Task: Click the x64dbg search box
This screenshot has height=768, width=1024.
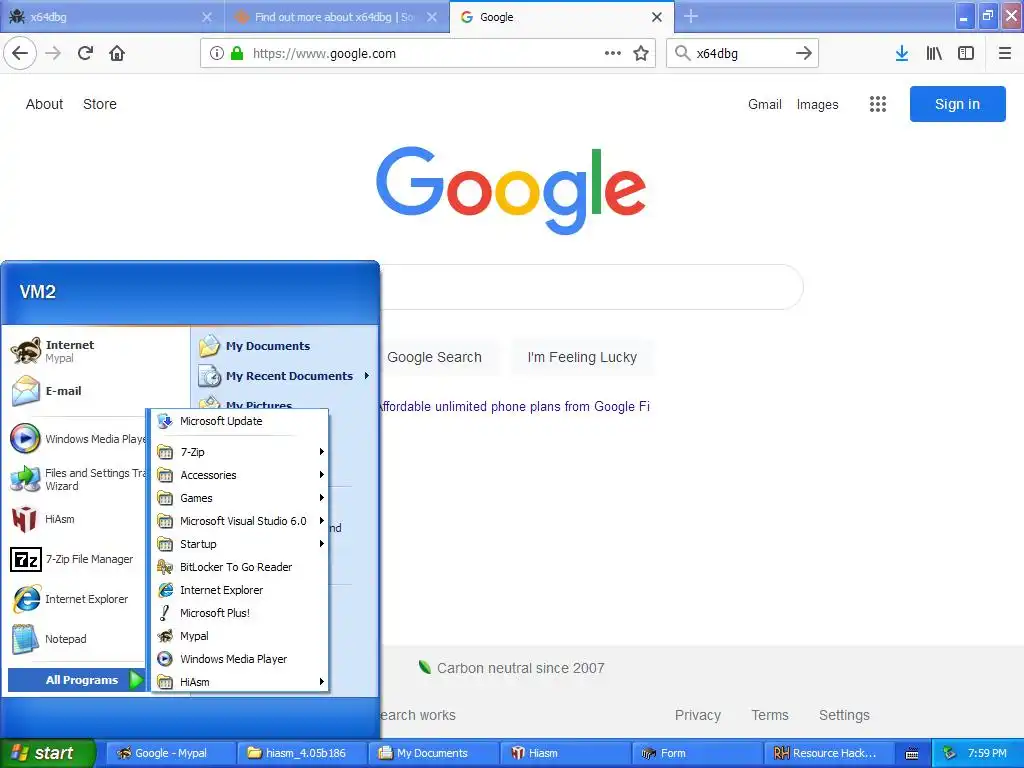Action: [742, 54]
